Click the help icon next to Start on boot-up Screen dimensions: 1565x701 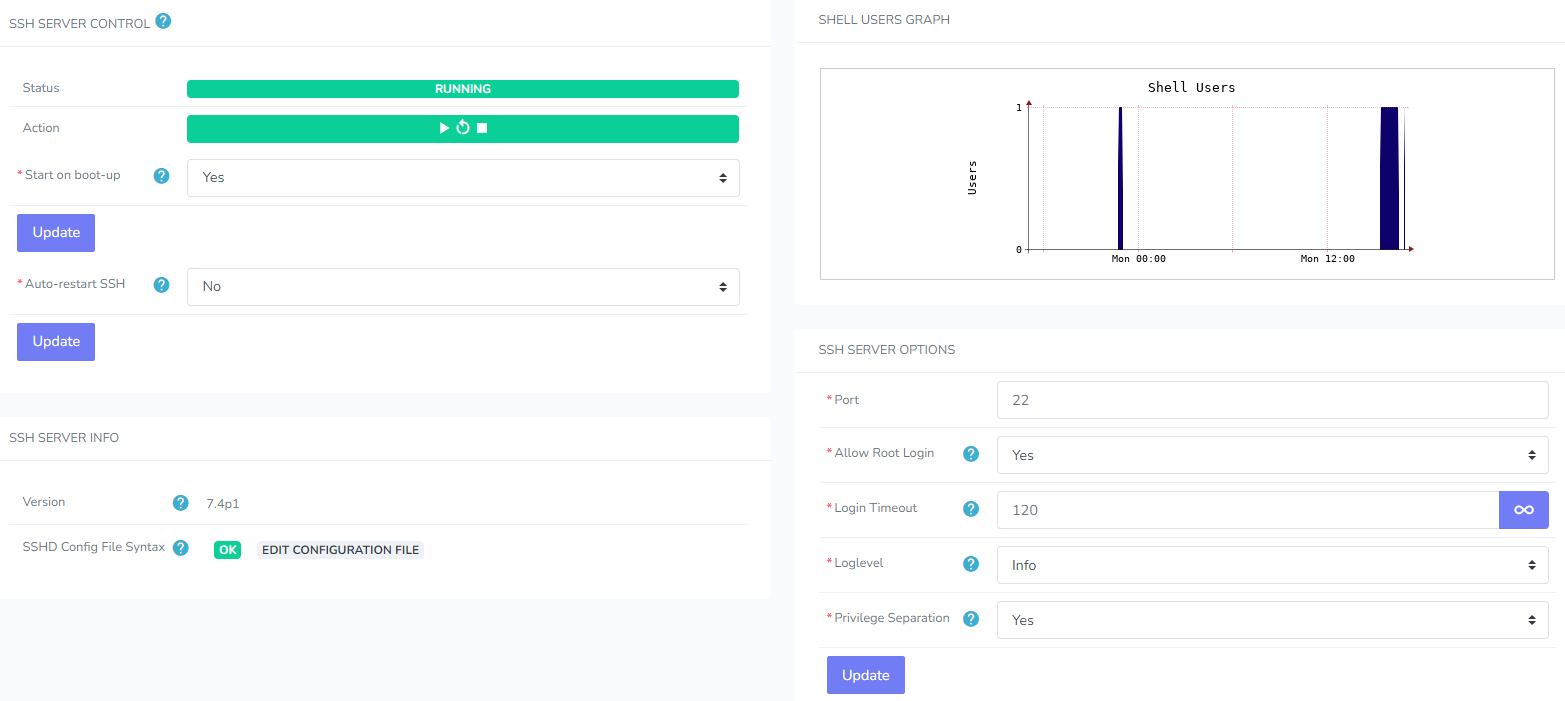tap(161, 175)
